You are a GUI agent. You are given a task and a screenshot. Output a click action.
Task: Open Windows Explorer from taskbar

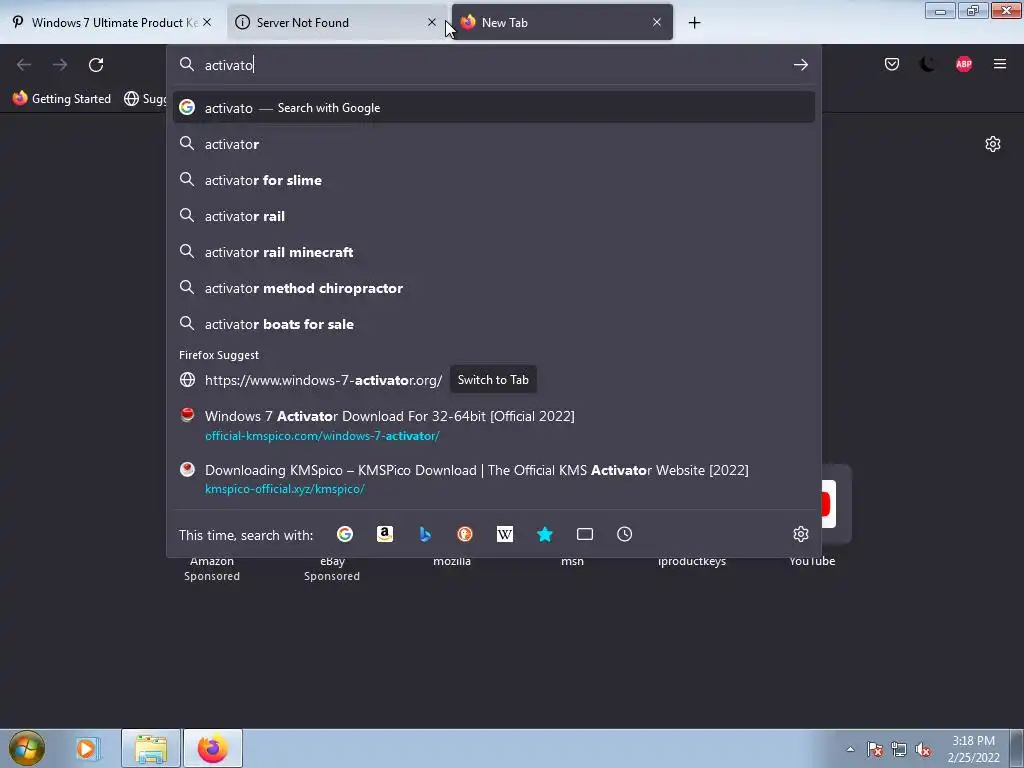(x=151, y=748)
